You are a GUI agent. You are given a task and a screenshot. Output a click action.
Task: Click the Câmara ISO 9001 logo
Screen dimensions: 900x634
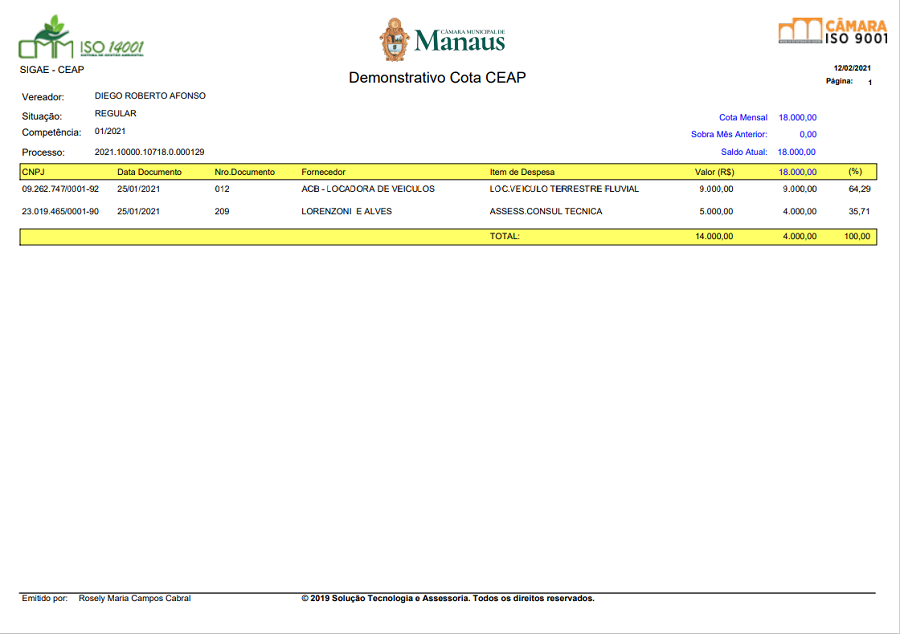(x=832, y=31)
